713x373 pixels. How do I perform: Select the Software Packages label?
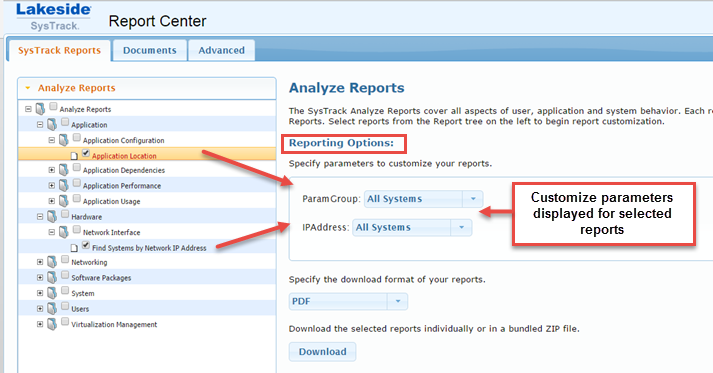point(101,277)
